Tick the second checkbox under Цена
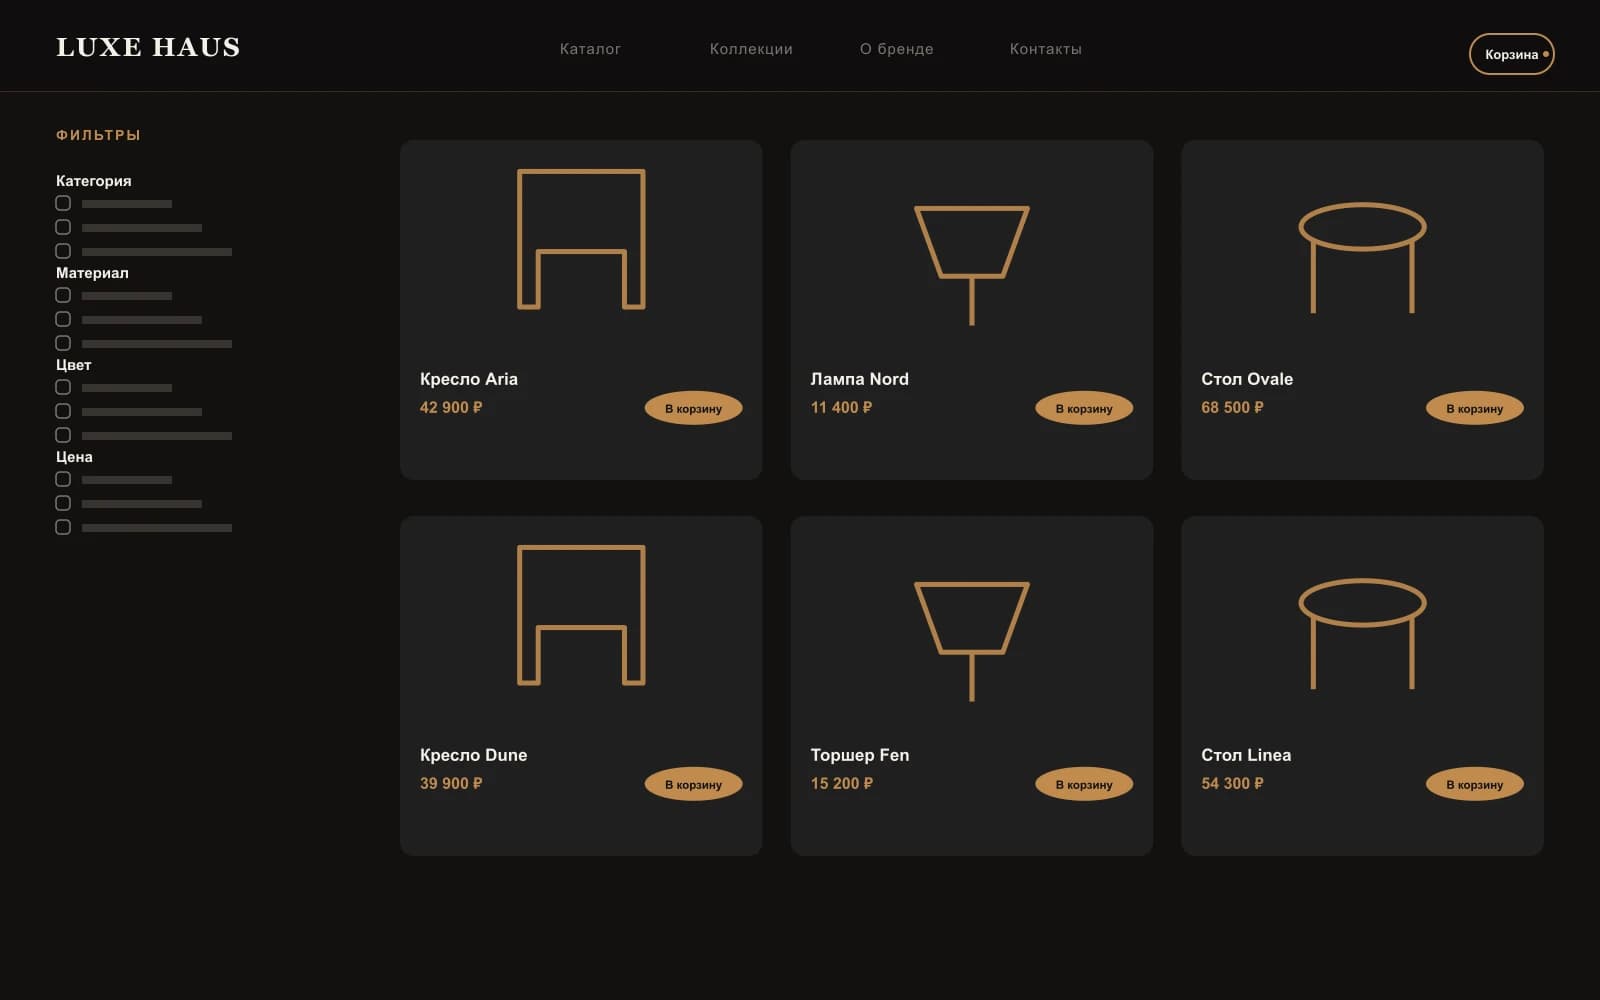Viewport: 1600px width, 1000px height. [x=63, y=503]
